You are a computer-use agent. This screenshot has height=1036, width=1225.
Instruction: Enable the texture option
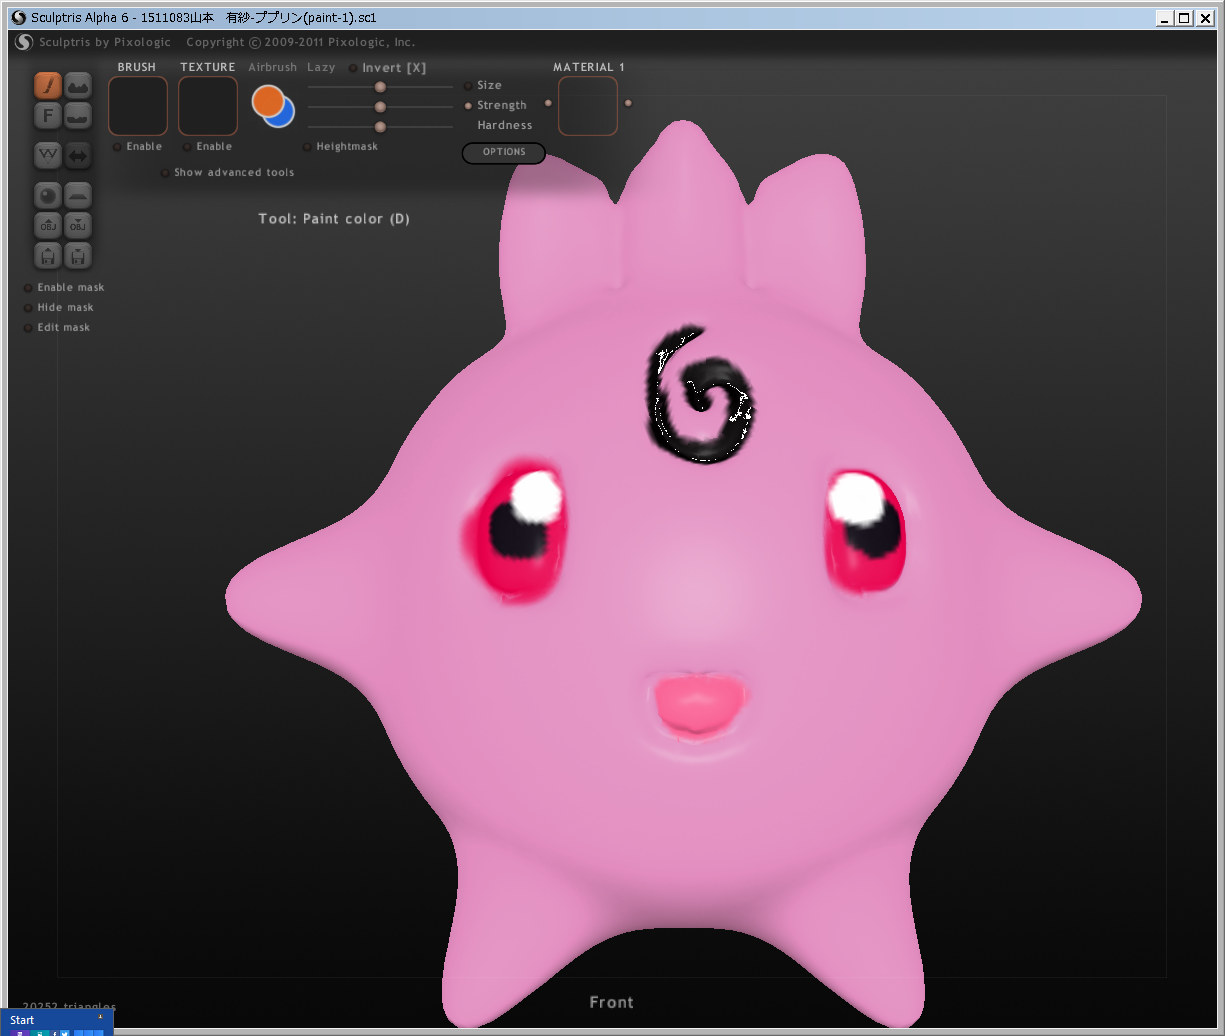click(x=187, y=147)
